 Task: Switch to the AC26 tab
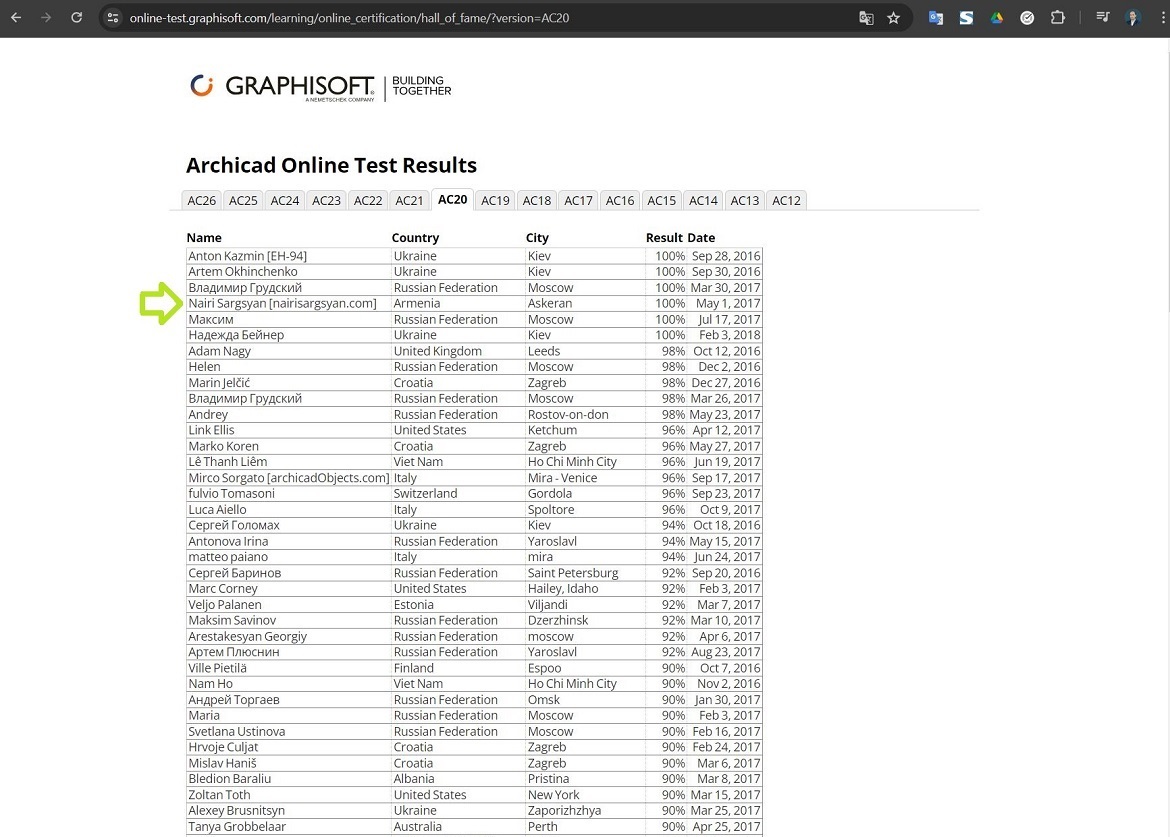201,201
